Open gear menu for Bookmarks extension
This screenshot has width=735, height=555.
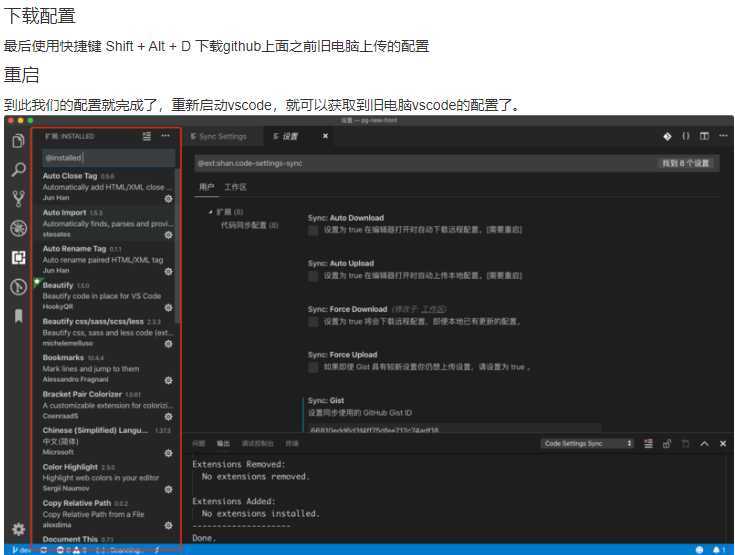[168, 380]
